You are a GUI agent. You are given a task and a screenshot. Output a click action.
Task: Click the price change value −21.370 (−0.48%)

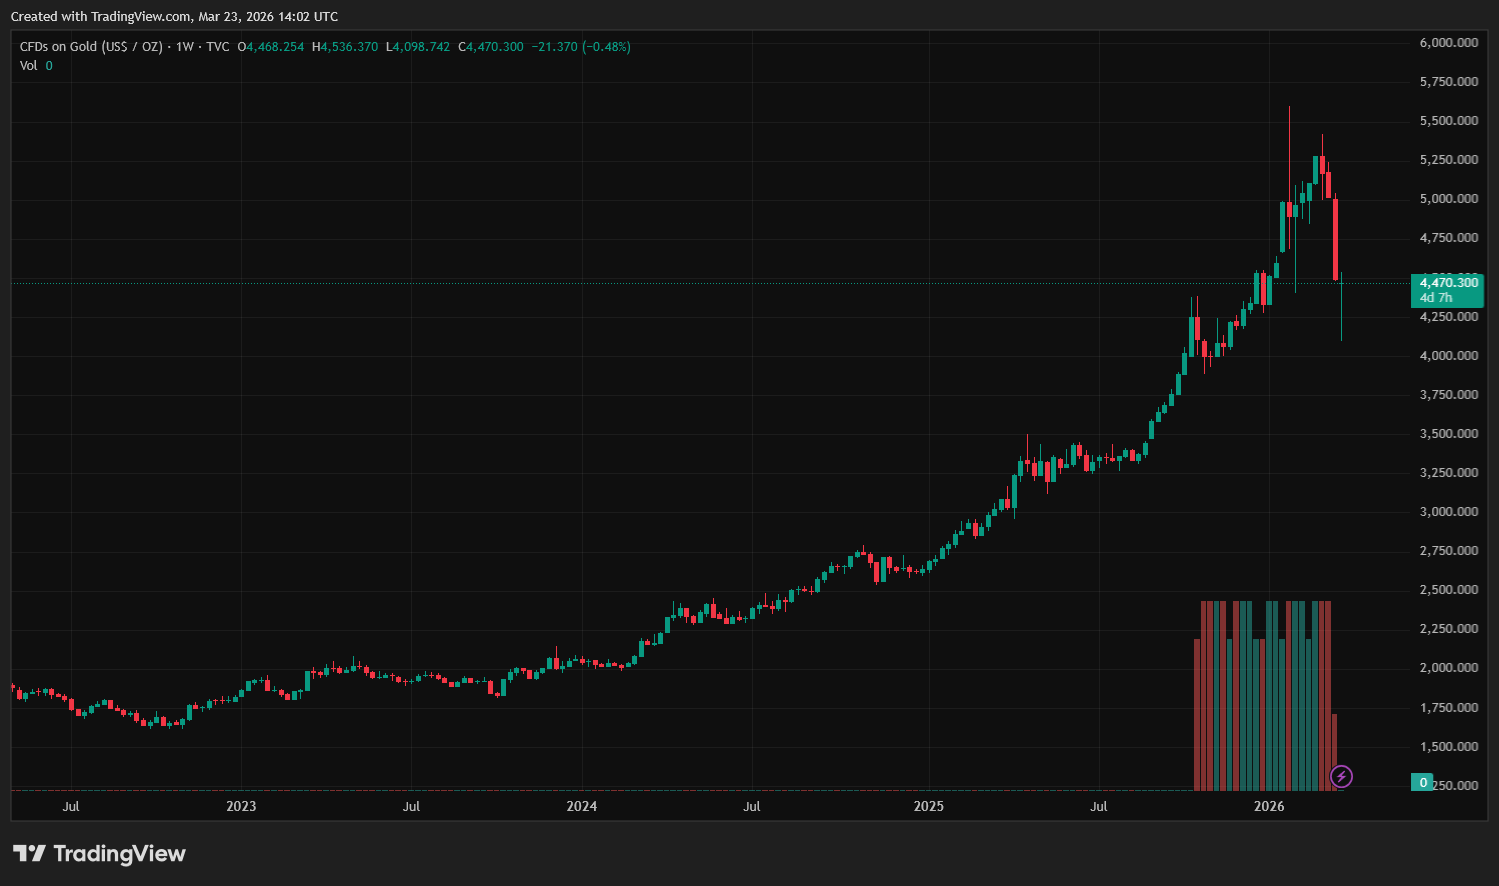(580, 47)
